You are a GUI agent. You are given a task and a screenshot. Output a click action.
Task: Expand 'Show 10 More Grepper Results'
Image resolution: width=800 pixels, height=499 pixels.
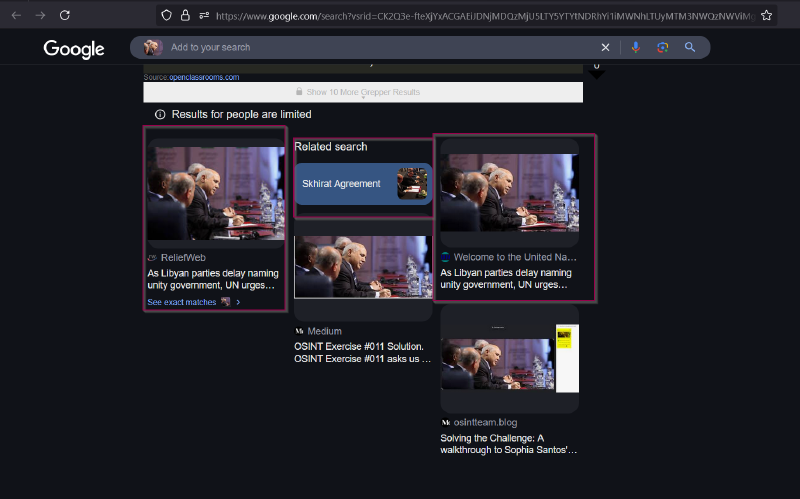tap(363, 92)
